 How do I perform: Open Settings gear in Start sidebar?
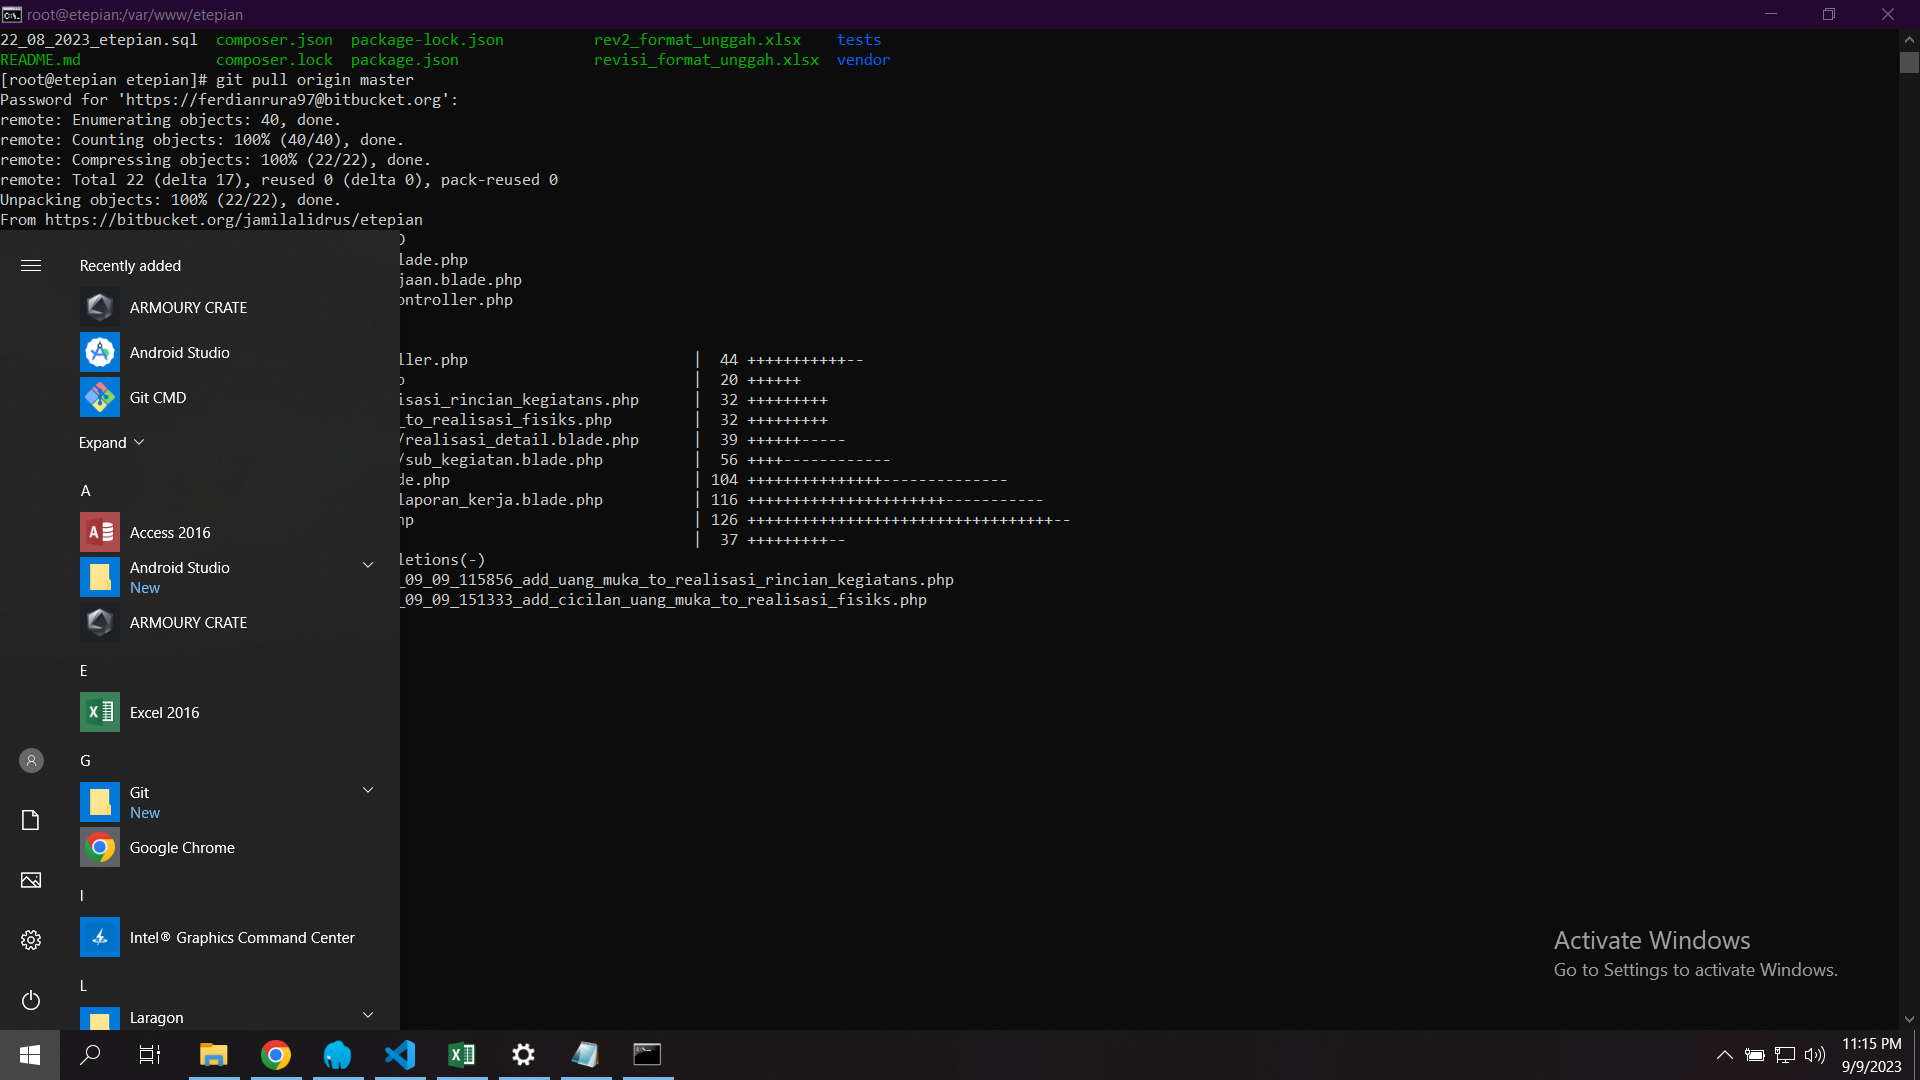click(31, 940)
